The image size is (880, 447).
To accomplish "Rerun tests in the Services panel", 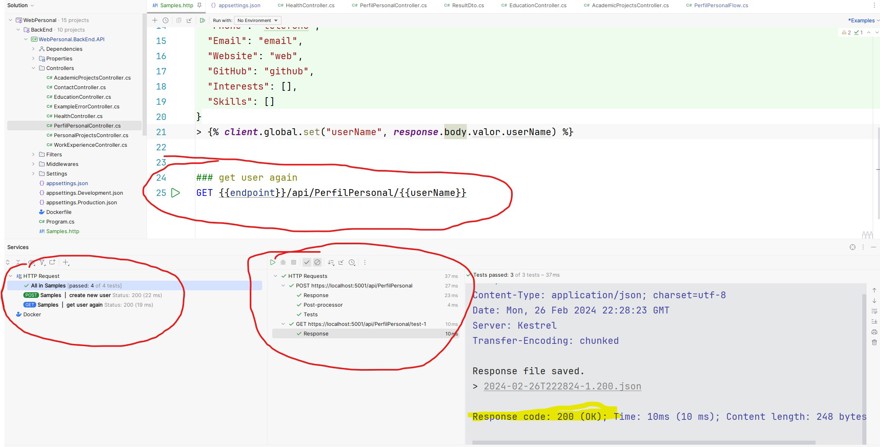I will tap(273, 262).
